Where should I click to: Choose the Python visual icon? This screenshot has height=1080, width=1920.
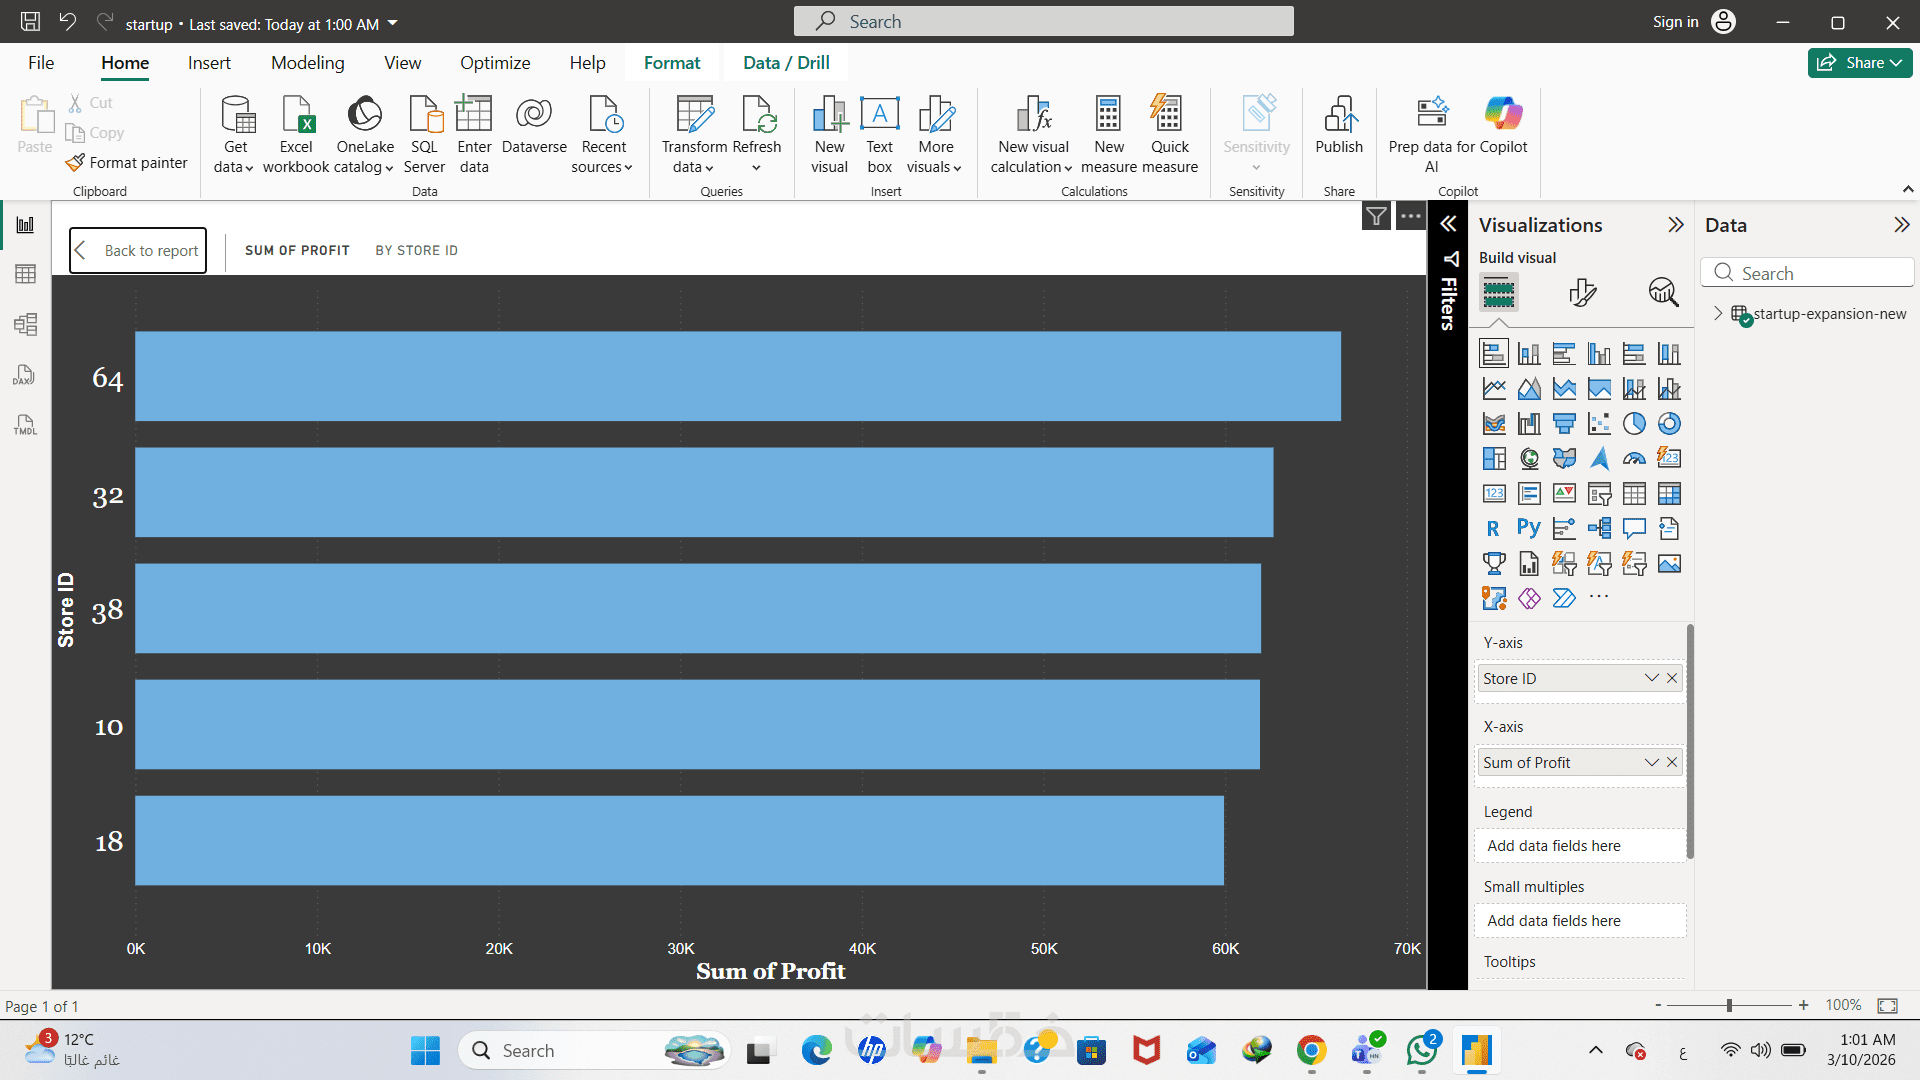[1528, 528]
